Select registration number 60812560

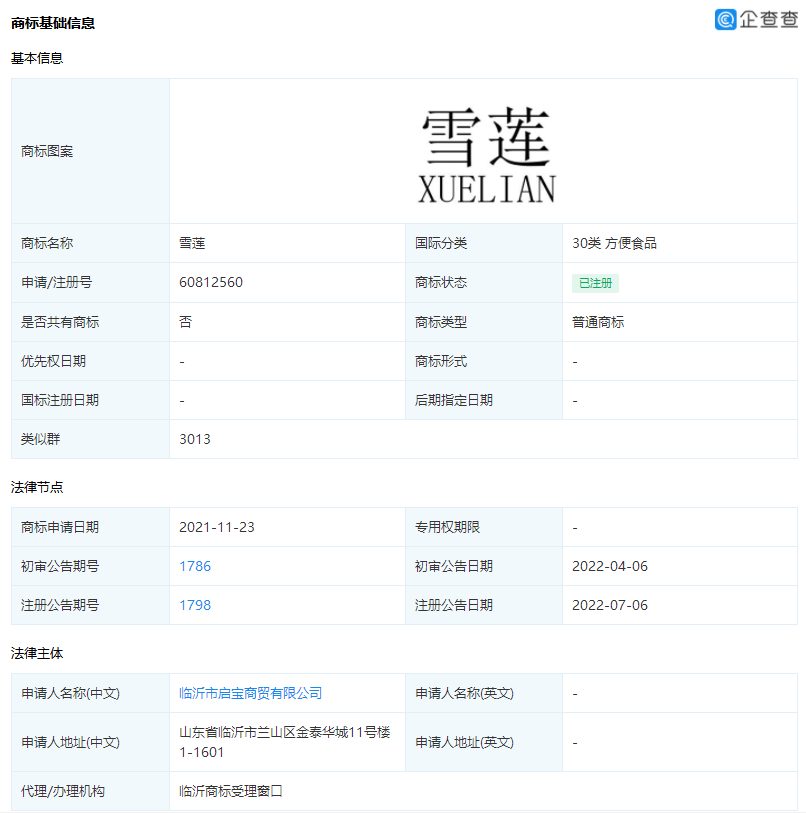pos(211,282)
